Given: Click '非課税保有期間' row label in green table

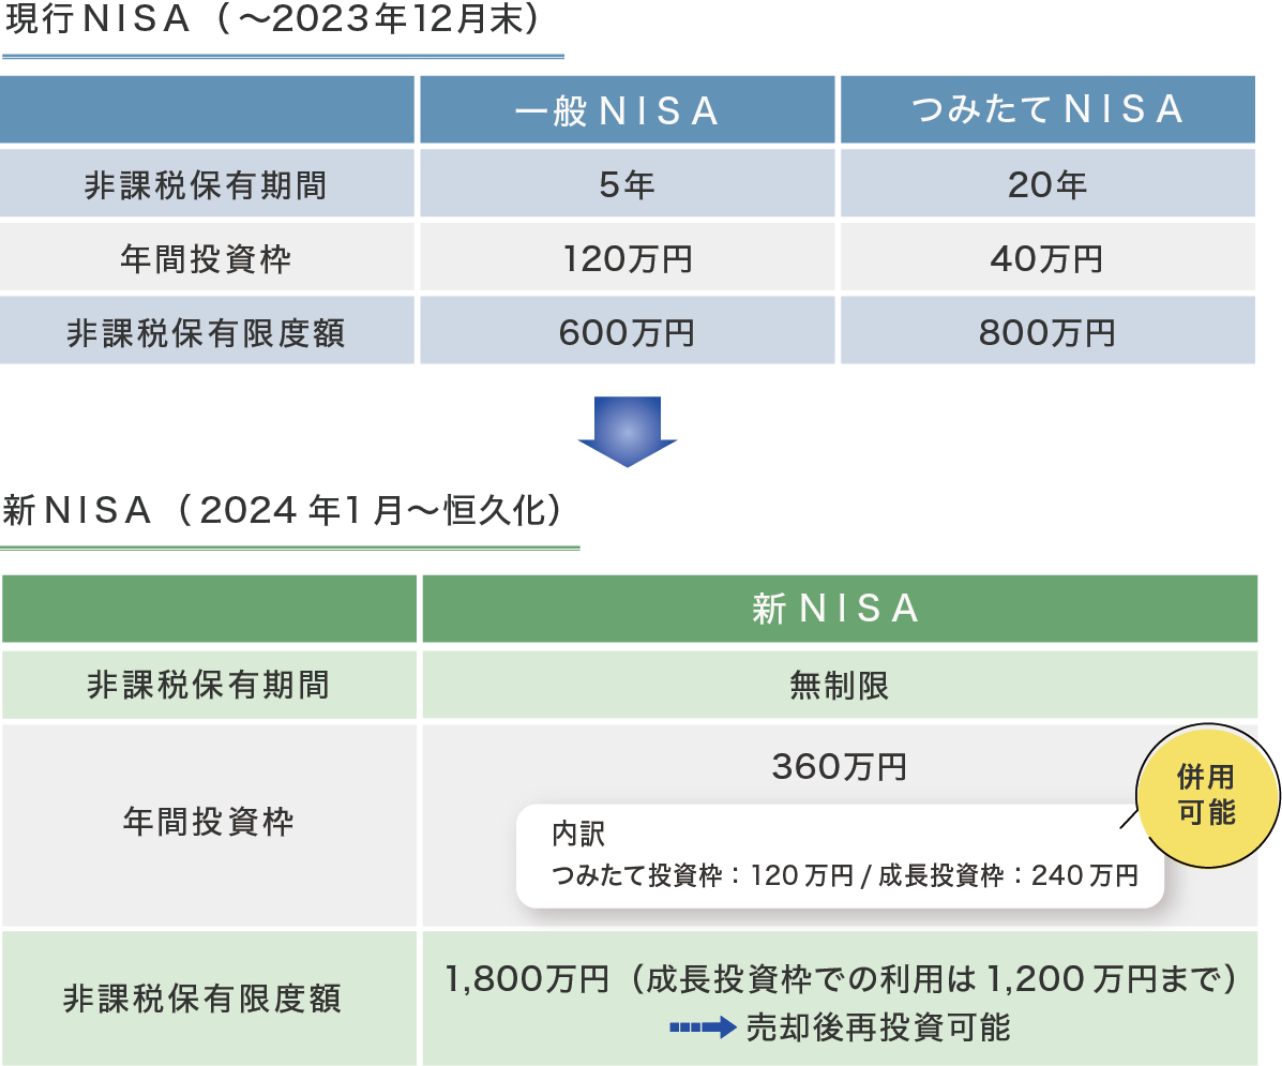Looking at the screenshot, I should click(209, 685).
